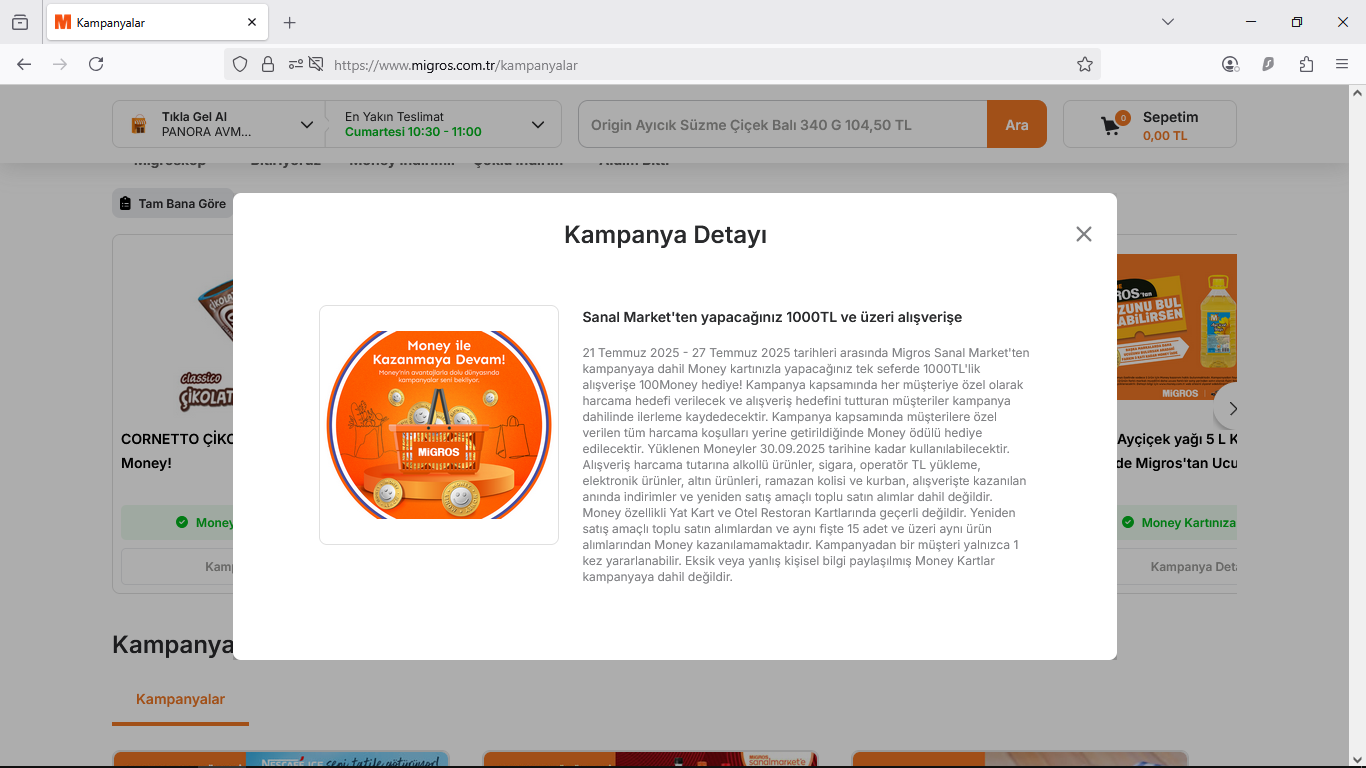Select the Kampanyalar browser tab
Screen dimensions: 1366x768
click(x=156, y=22)
